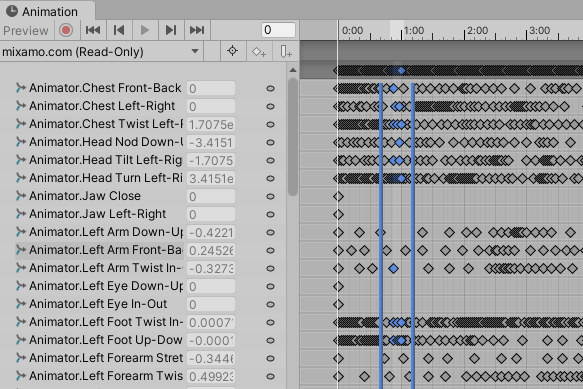
Task: Click the Chest Front-Back value field
Action: [211, 89]
